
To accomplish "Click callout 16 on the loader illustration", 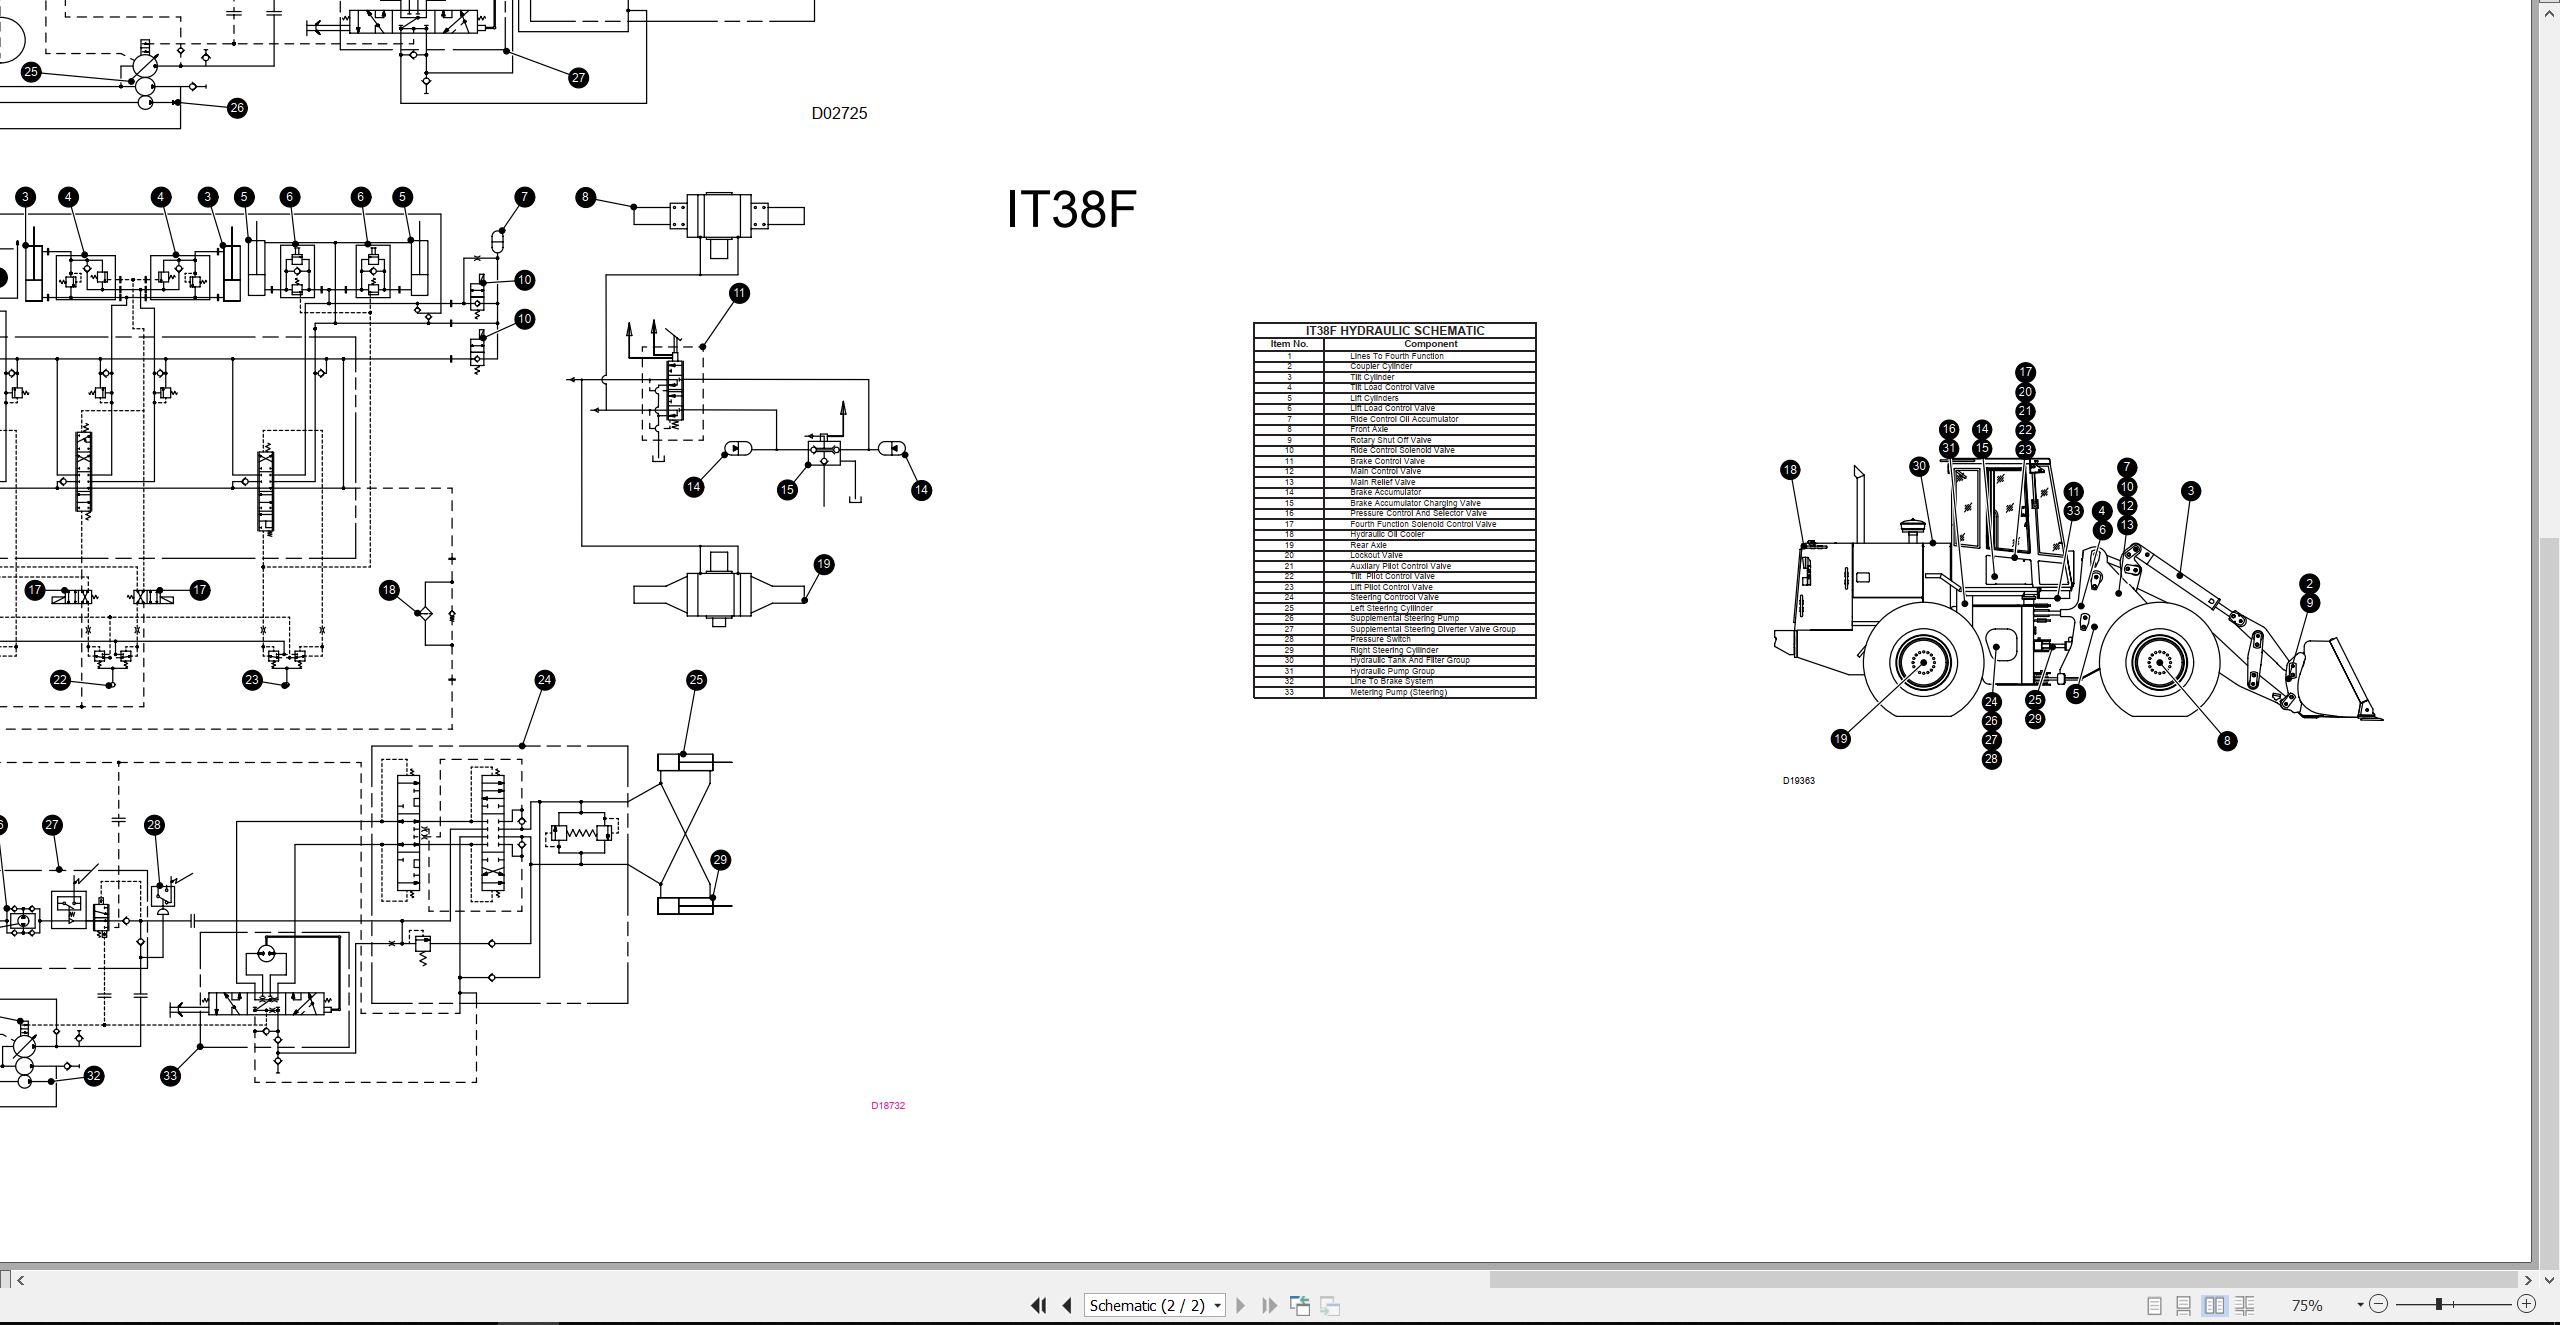I will coord(1948,430).
